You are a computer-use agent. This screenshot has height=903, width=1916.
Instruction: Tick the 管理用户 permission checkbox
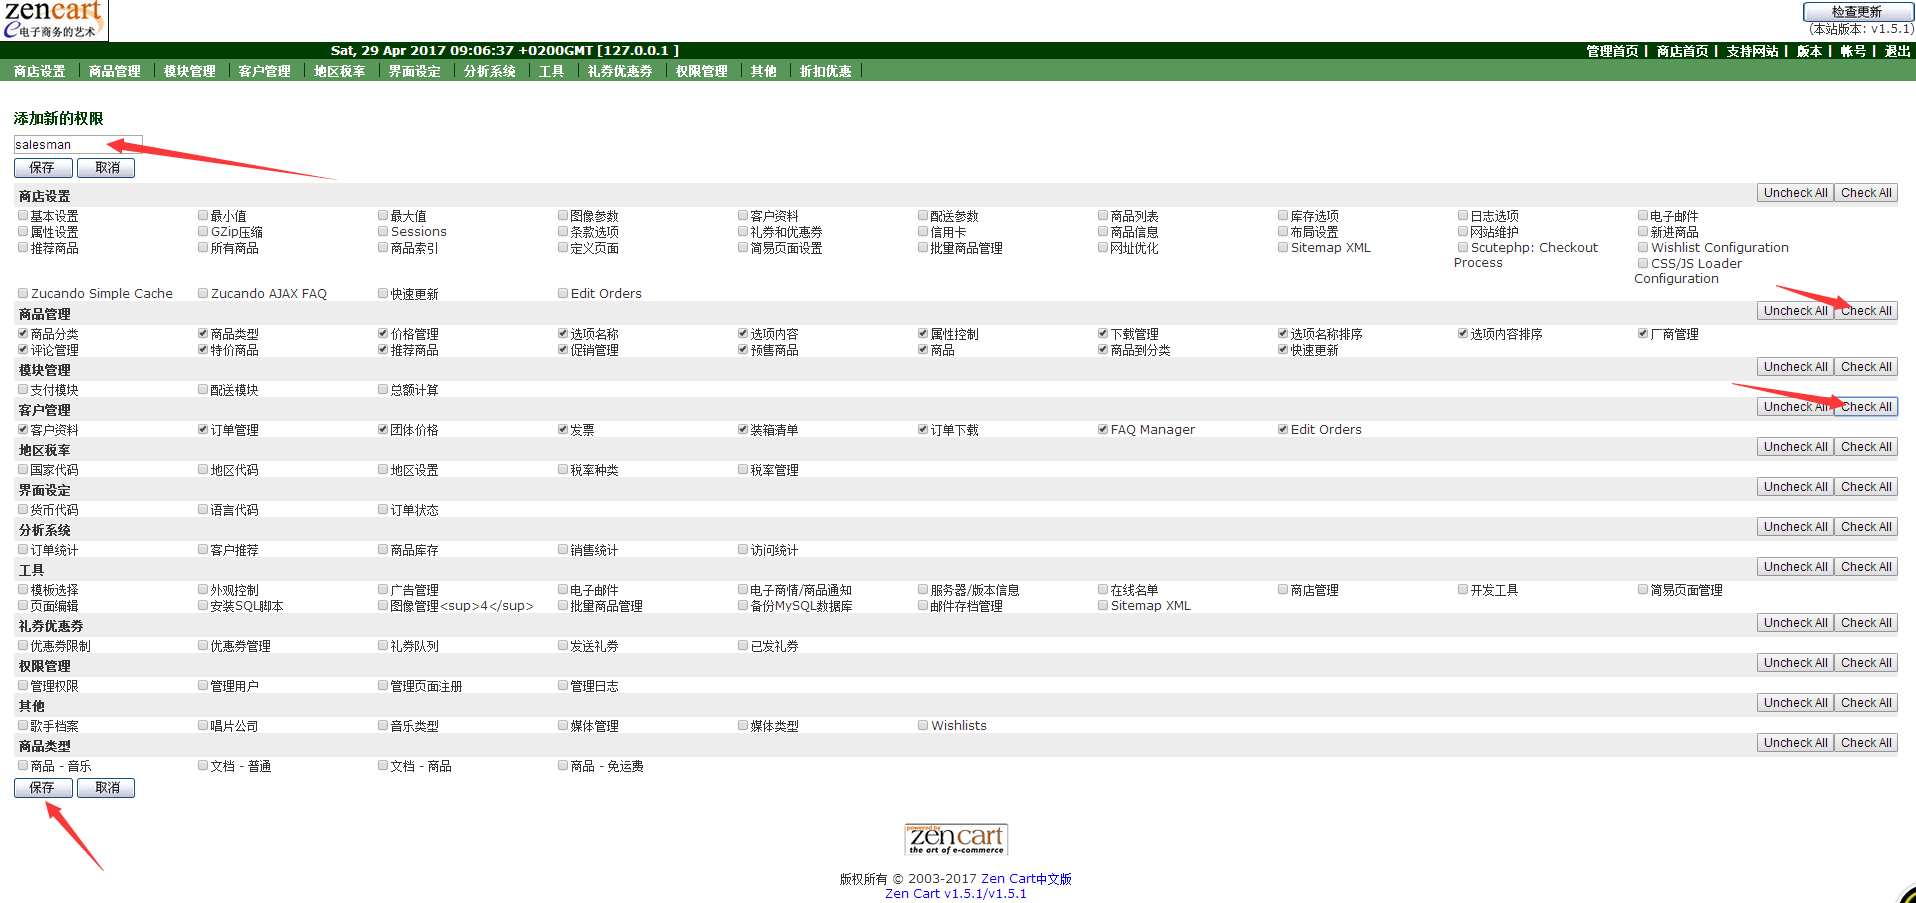pyautogui.click(x=203, y=685)
